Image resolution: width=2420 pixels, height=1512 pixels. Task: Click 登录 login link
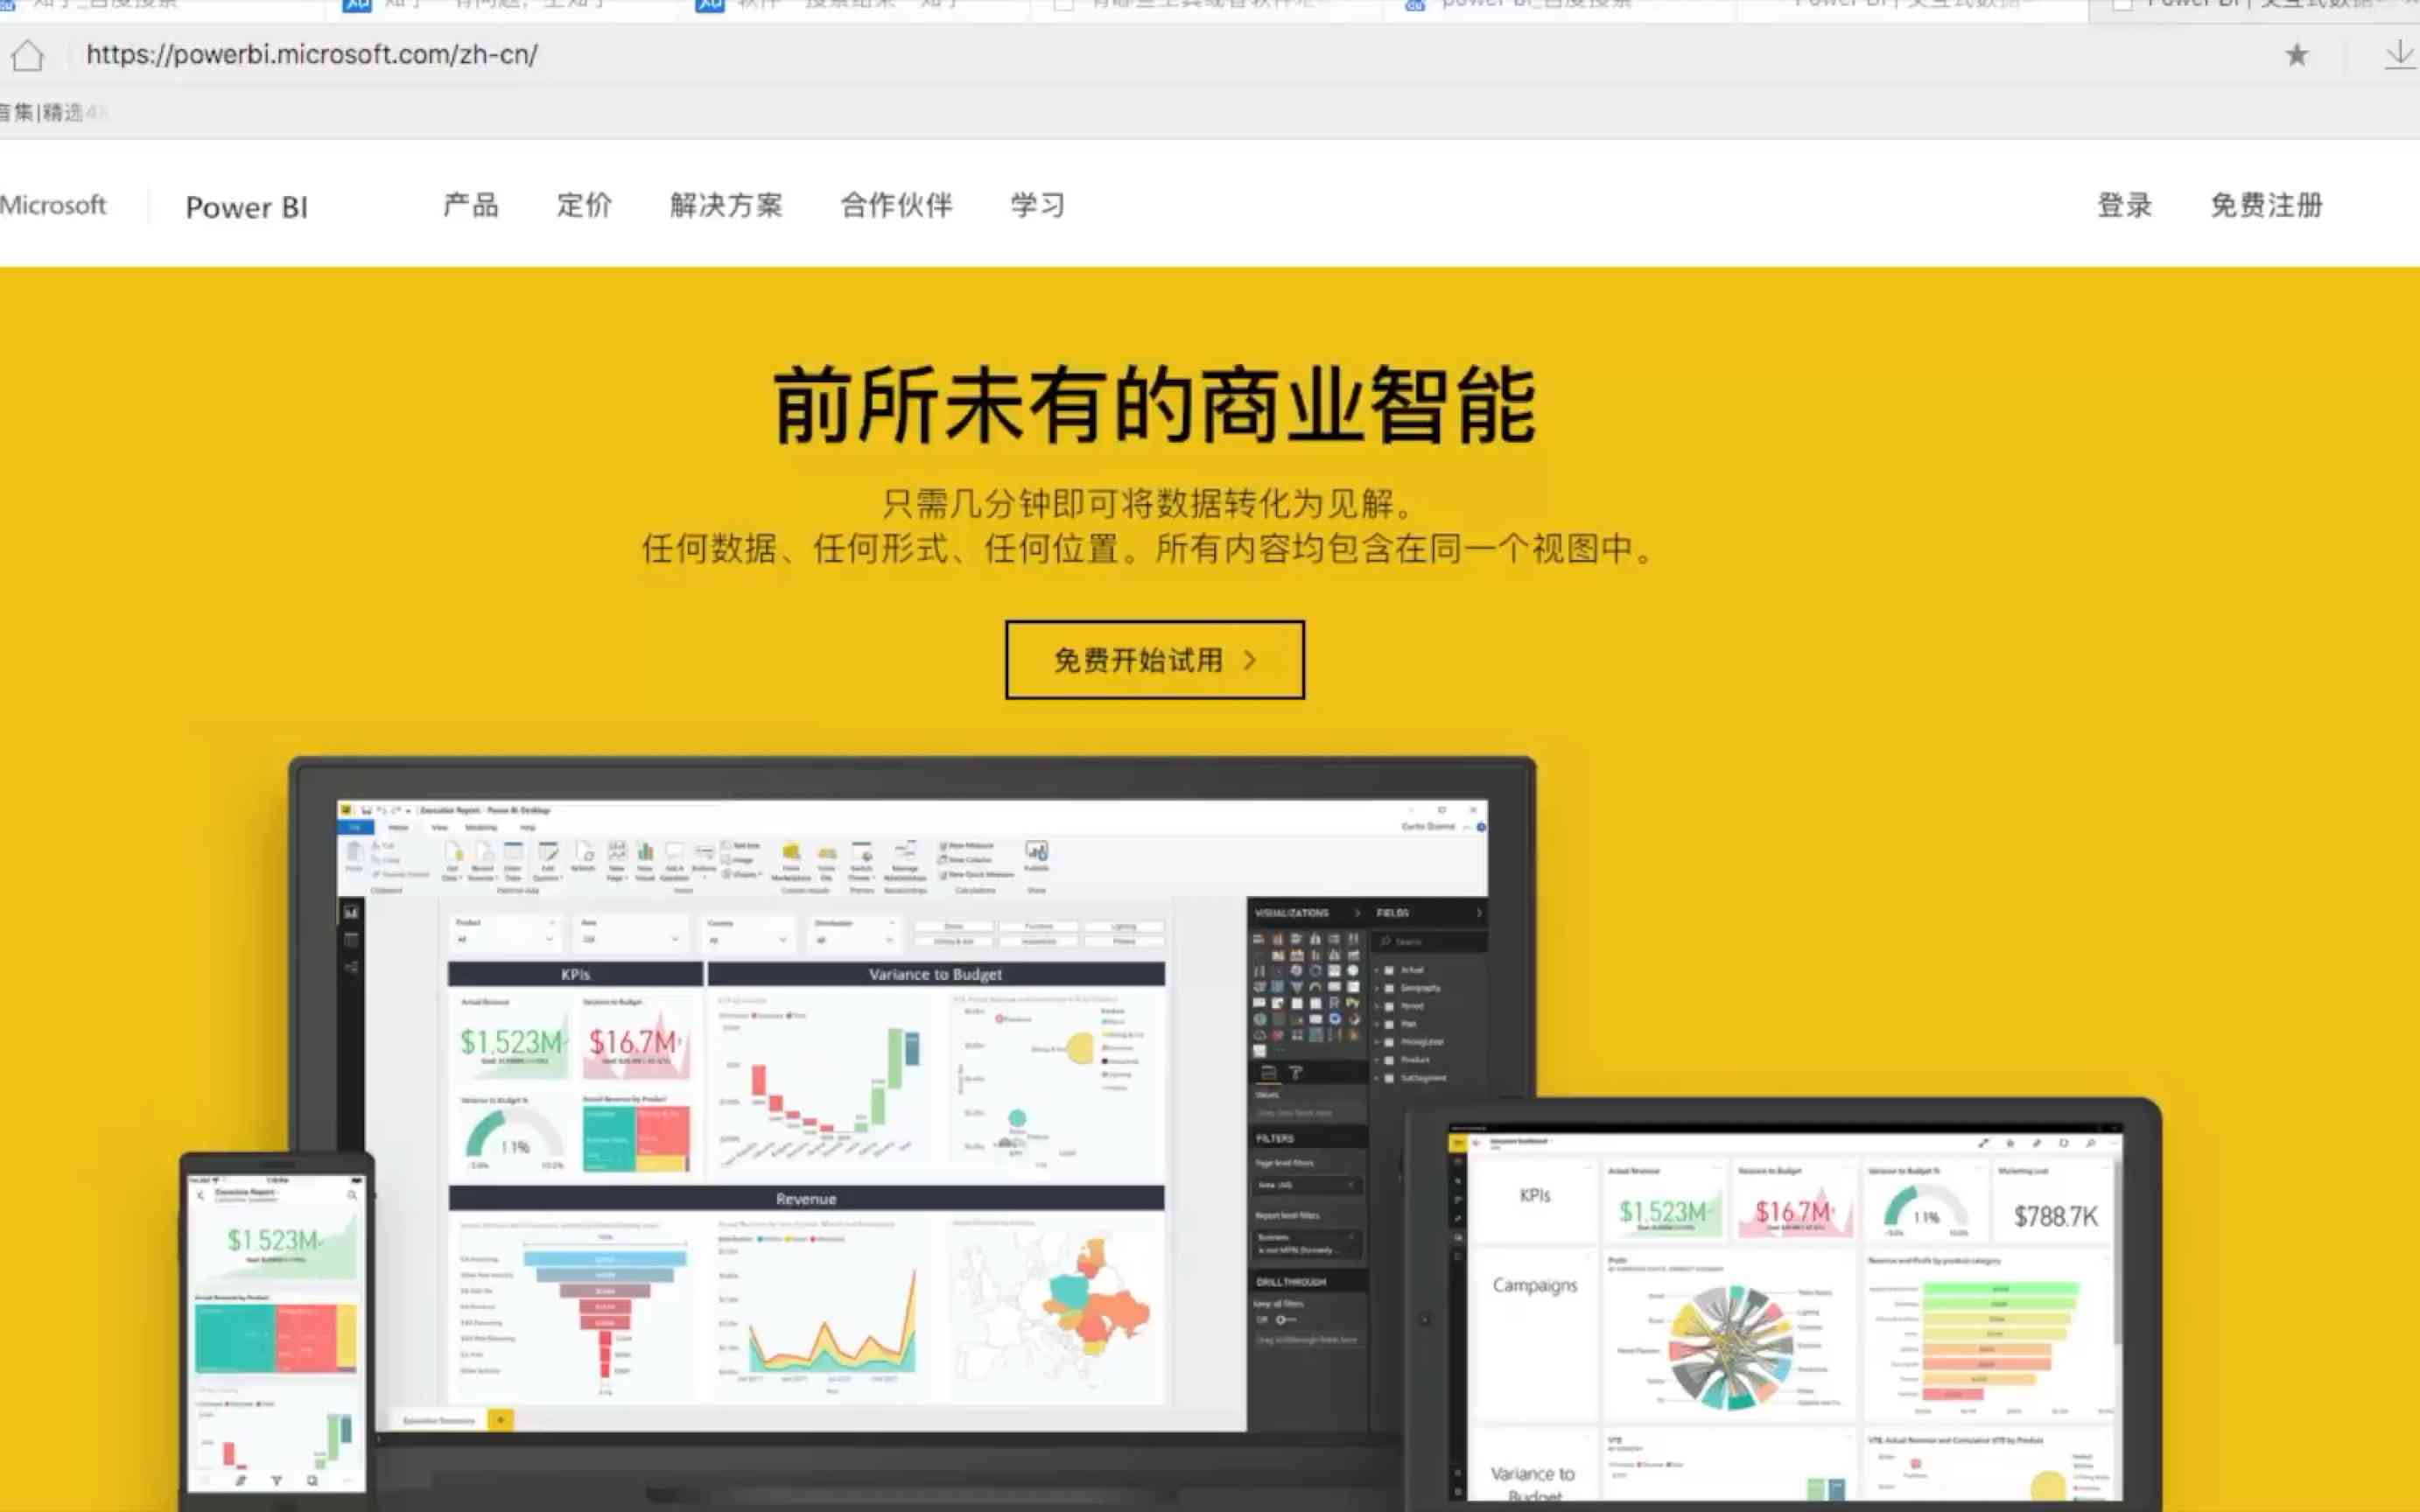(2124, 206)
